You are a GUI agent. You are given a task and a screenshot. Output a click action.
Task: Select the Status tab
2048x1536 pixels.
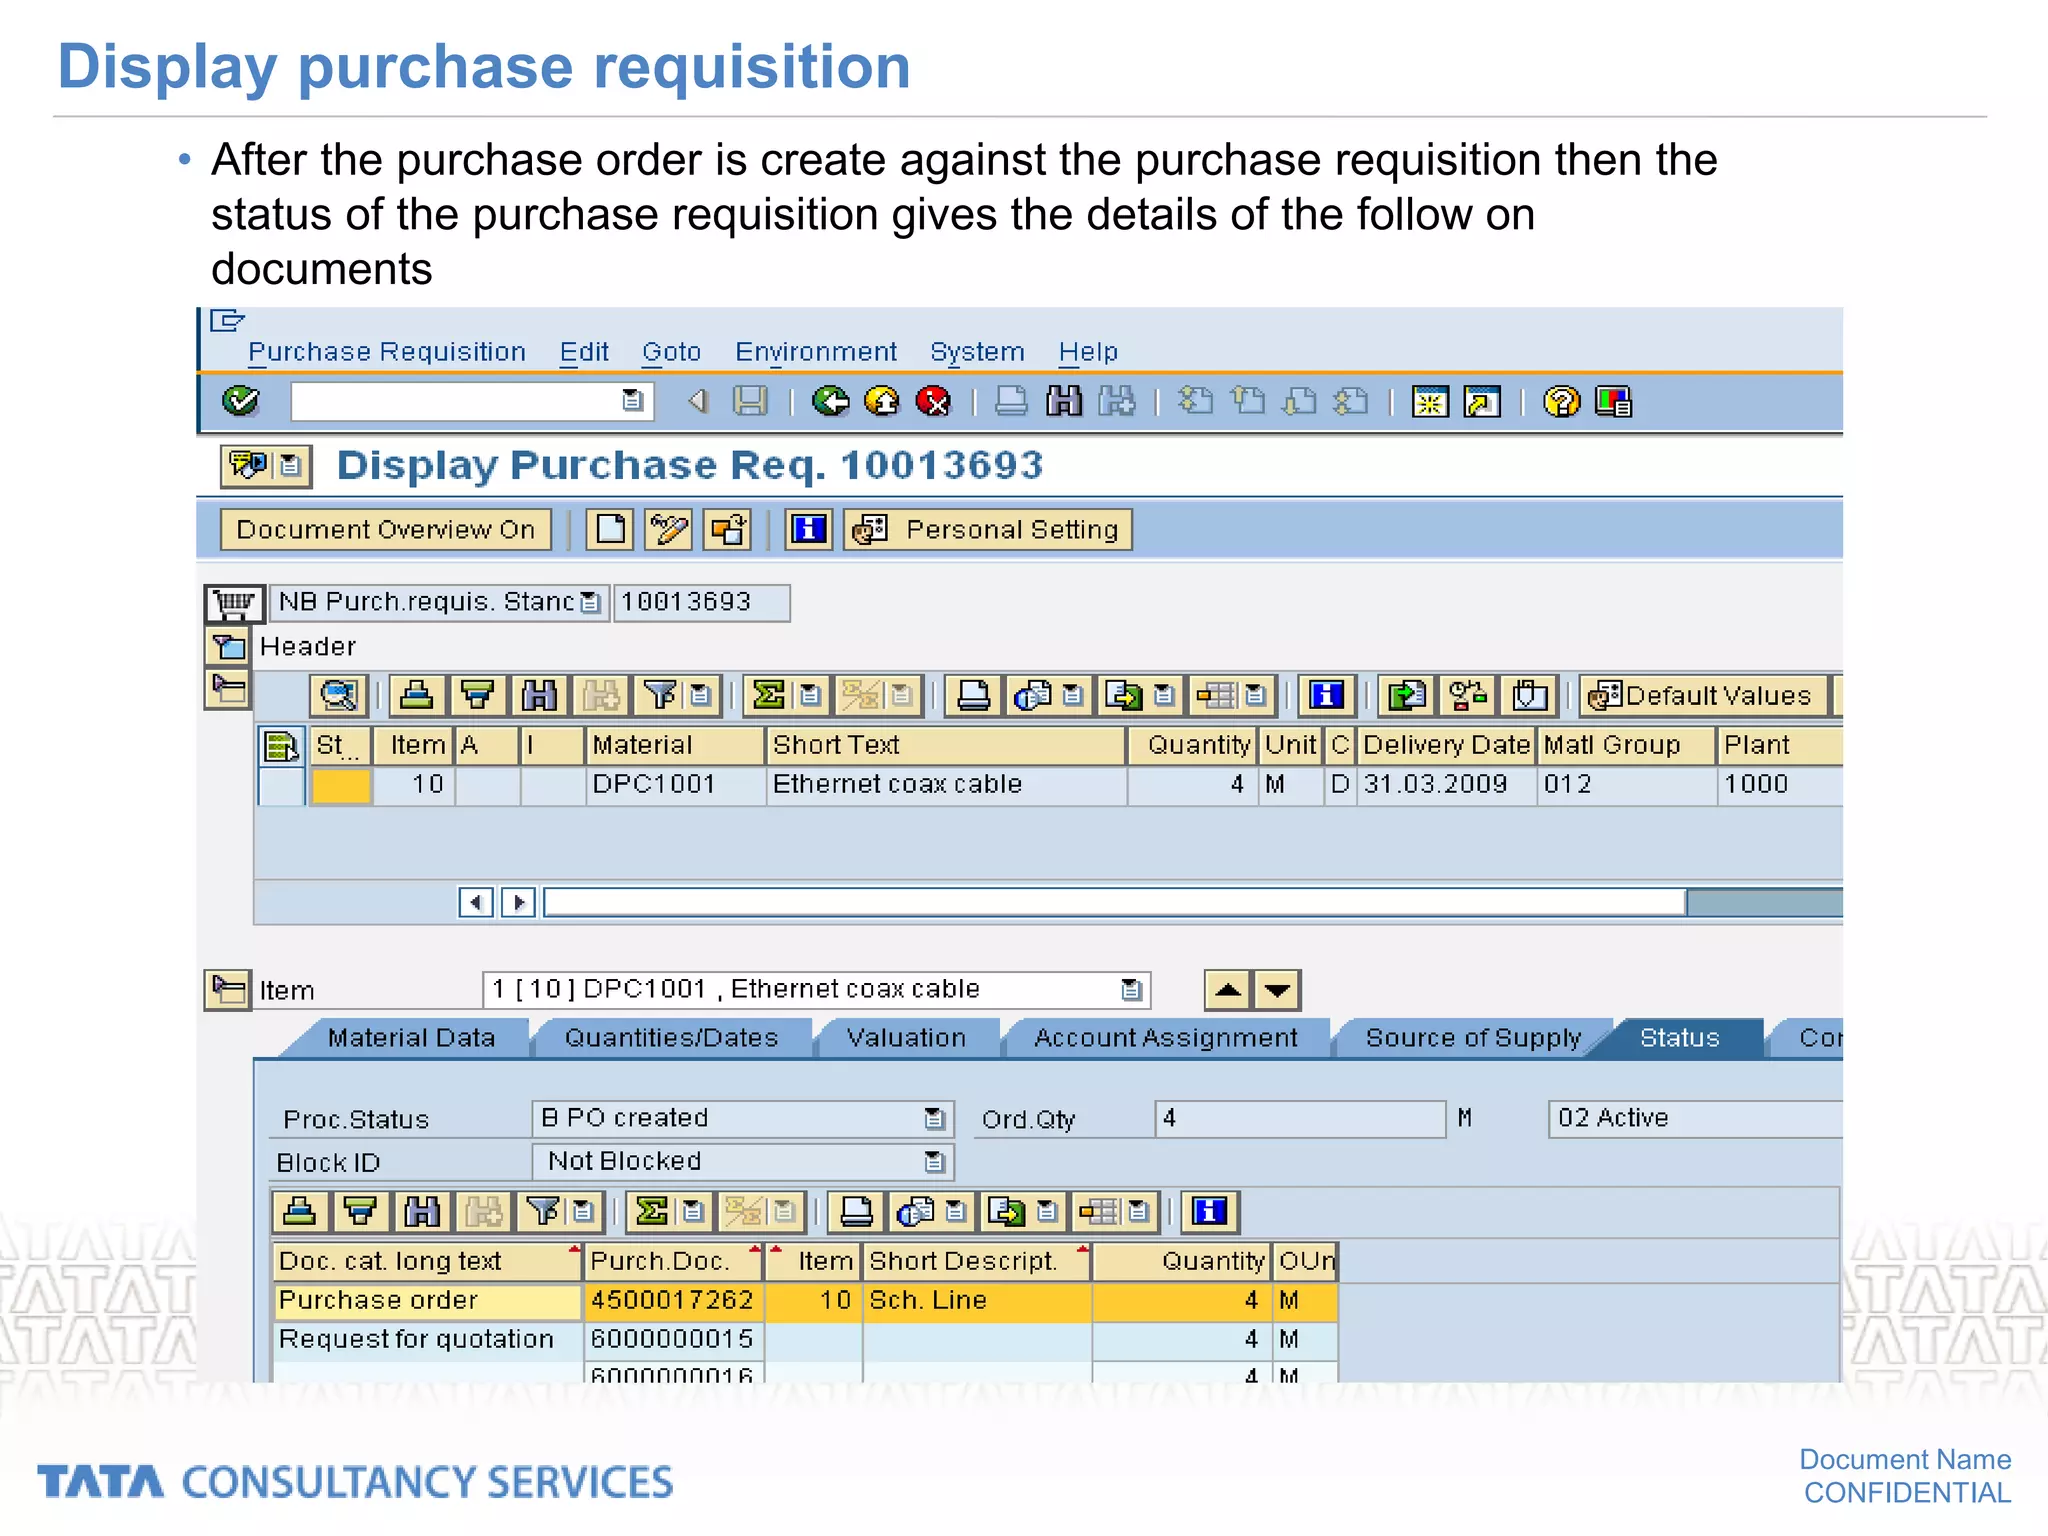point(1680,1038)
